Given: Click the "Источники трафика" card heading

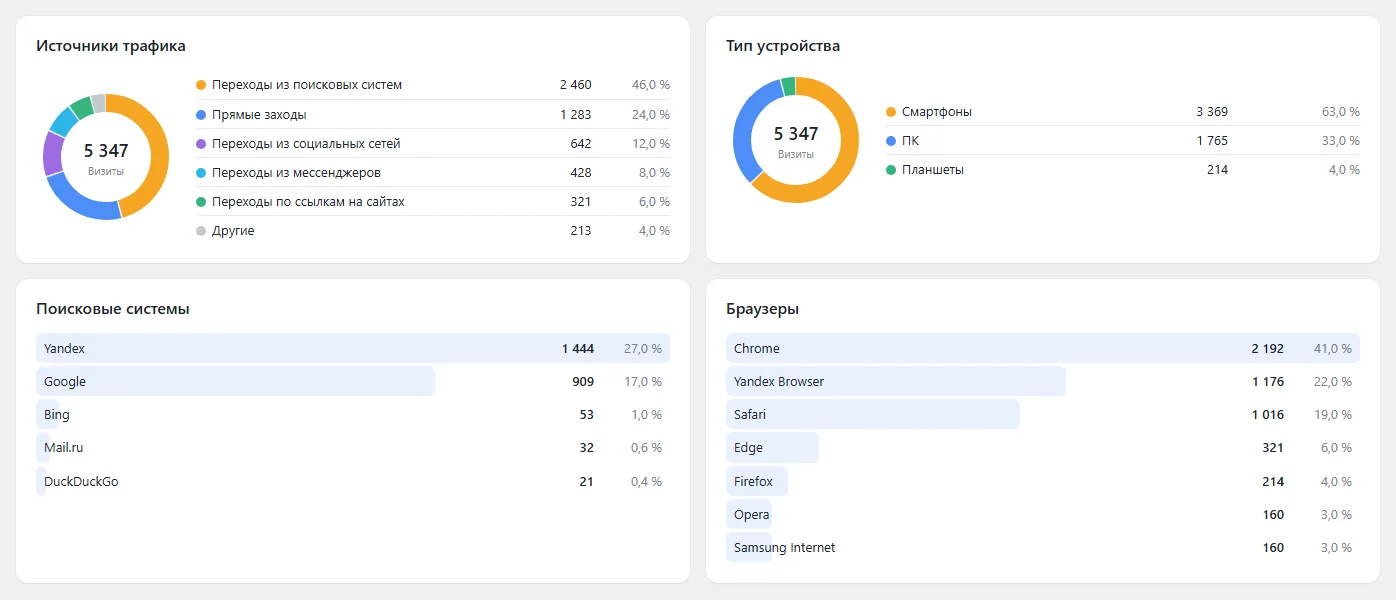Looking at the screenshot, I should point(111,46).
